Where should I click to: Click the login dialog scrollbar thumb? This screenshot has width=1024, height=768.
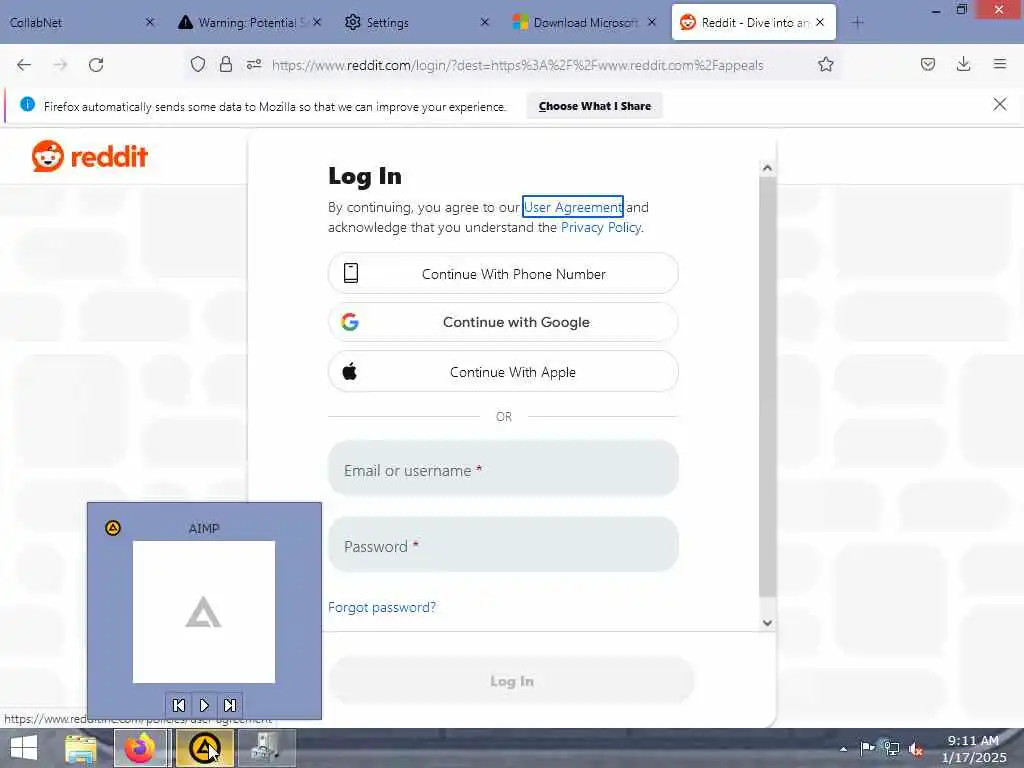(x=767, y=387)
